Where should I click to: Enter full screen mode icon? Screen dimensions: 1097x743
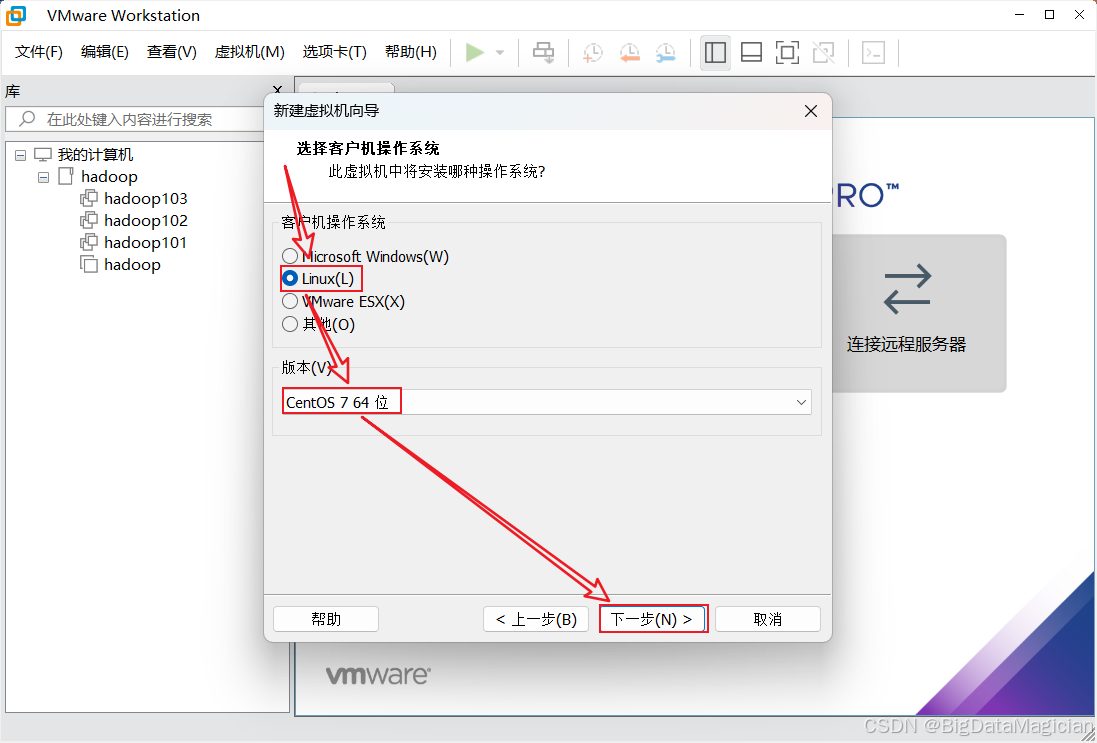pyautogui.click(x=788, y=52)
